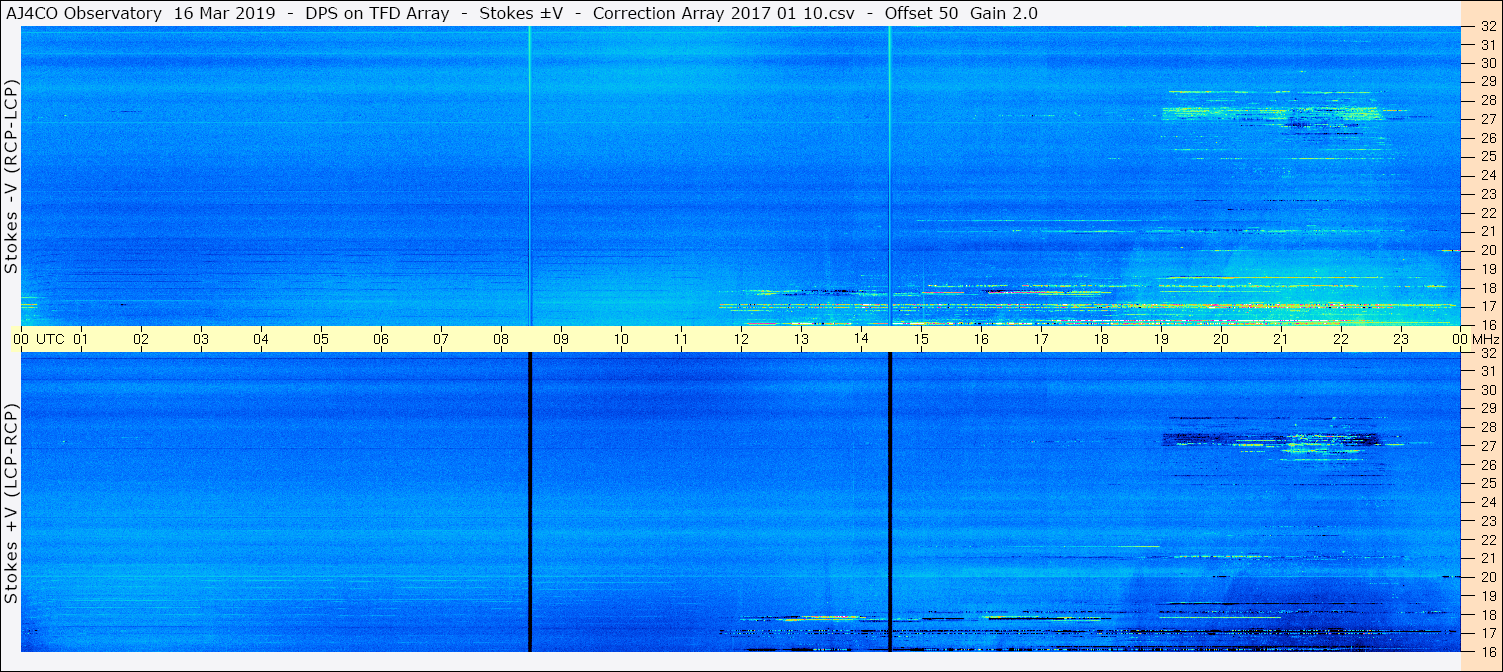This screenshot has width=1503, height=672.
Task: Click 'DPS on TFD Array' header text
Action: [380, 13]
